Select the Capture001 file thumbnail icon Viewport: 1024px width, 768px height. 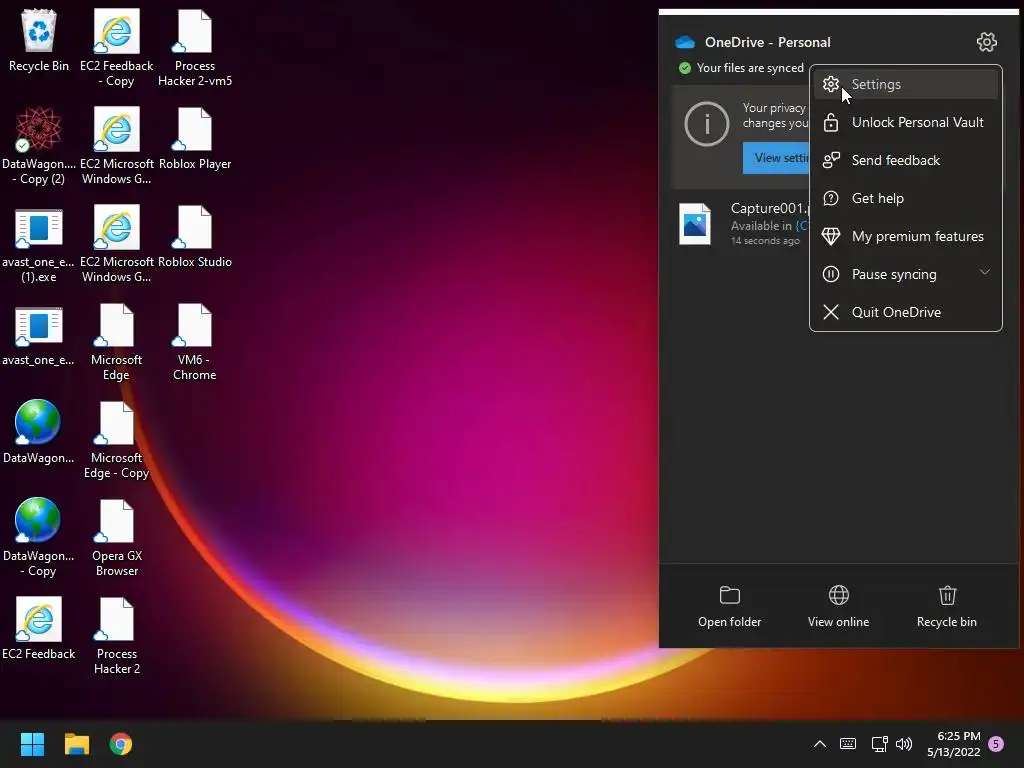click(x=694, y=224)
